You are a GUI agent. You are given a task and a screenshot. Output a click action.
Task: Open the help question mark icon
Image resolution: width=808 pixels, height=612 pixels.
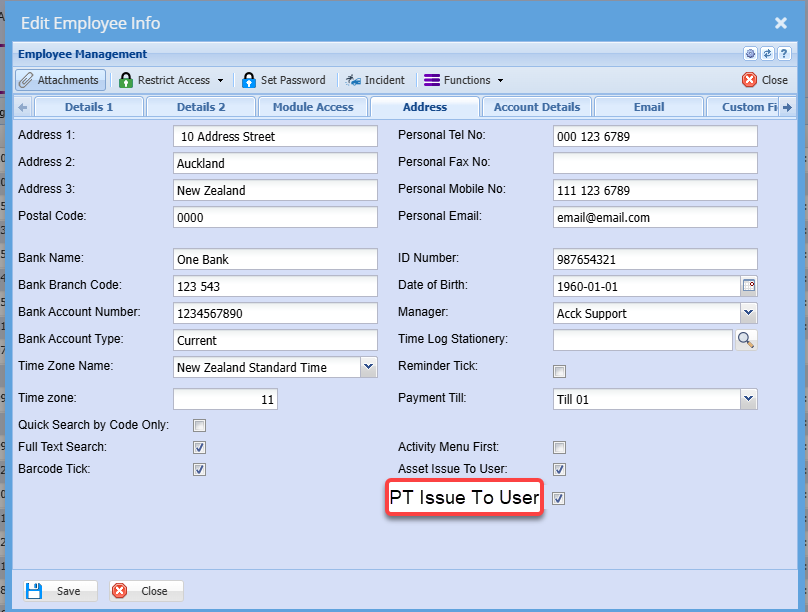pyautogui.click(x=784, y=54)
